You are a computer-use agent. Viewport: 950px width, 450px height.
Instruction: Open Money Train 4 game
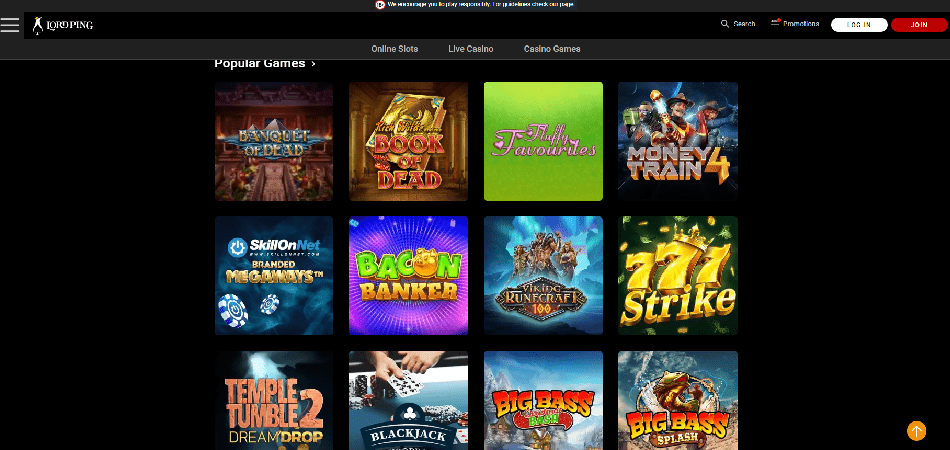[677, 141]
